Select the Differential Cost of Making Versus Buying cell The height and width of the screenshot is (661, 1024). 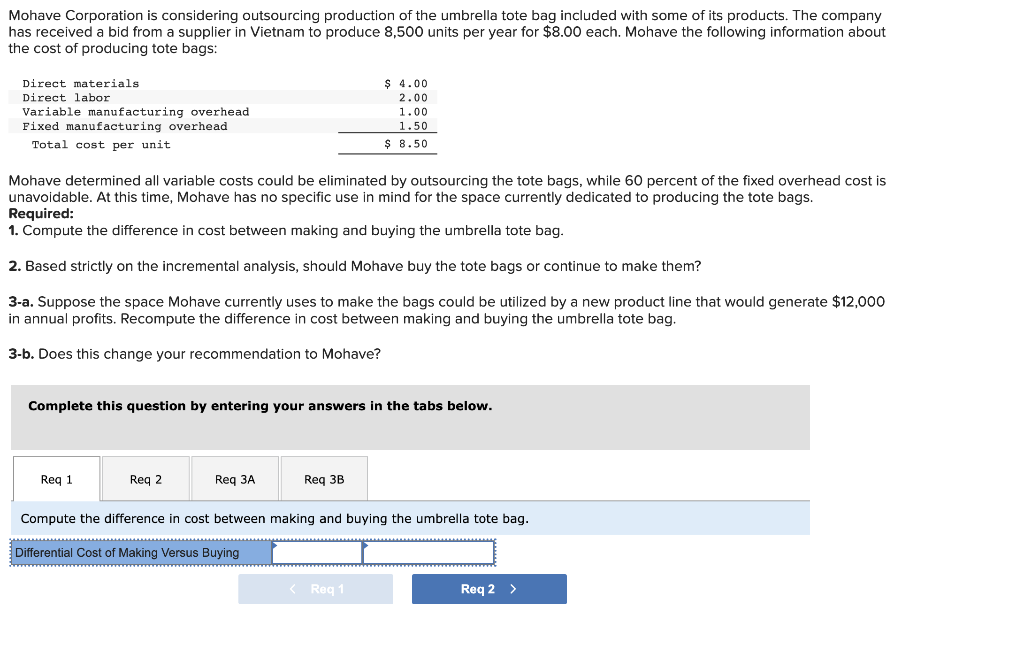coord(138,552)
